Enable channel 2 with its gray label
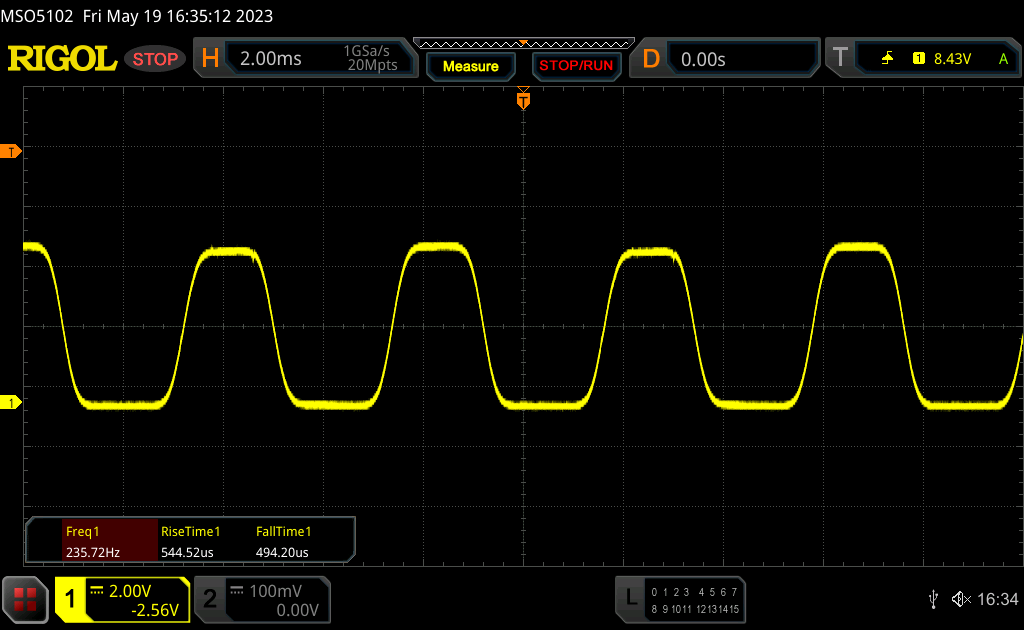This screenshot has height=630, width=1024. click(x=210, y=599)
